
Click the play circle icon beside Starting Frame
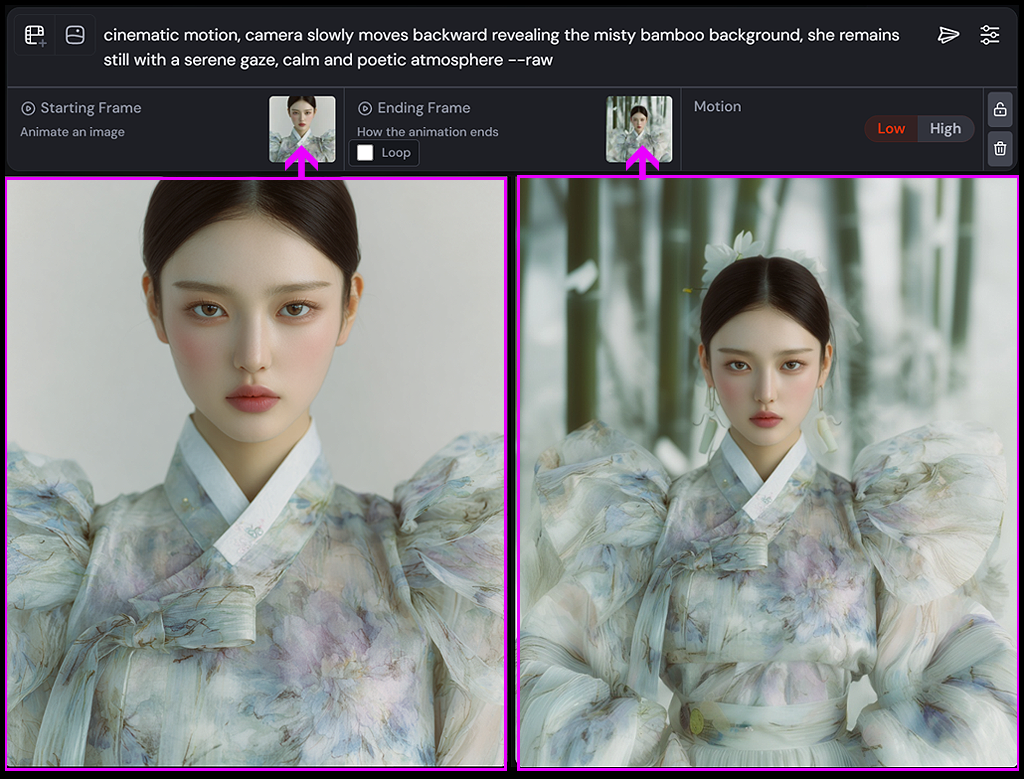[28, 108]
